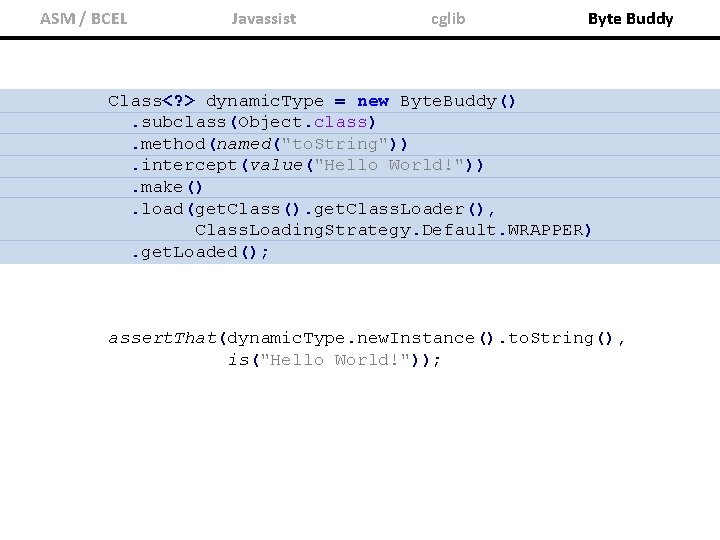Select the Byte Buddy tab

click(630, 19)
